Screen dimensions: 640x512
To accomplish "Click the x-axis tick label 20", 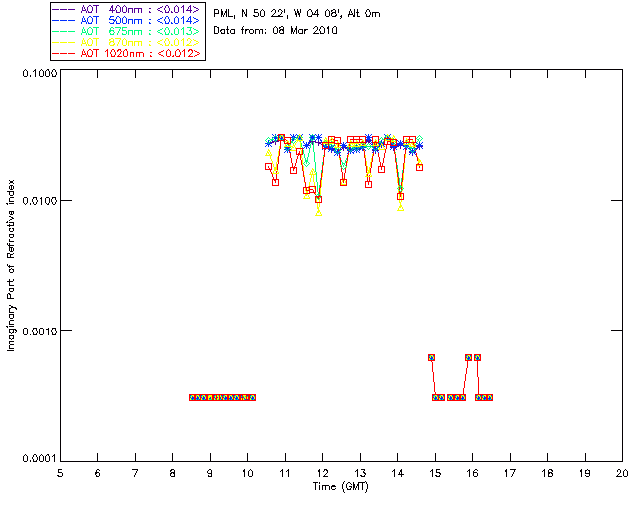I will point(622,473).
